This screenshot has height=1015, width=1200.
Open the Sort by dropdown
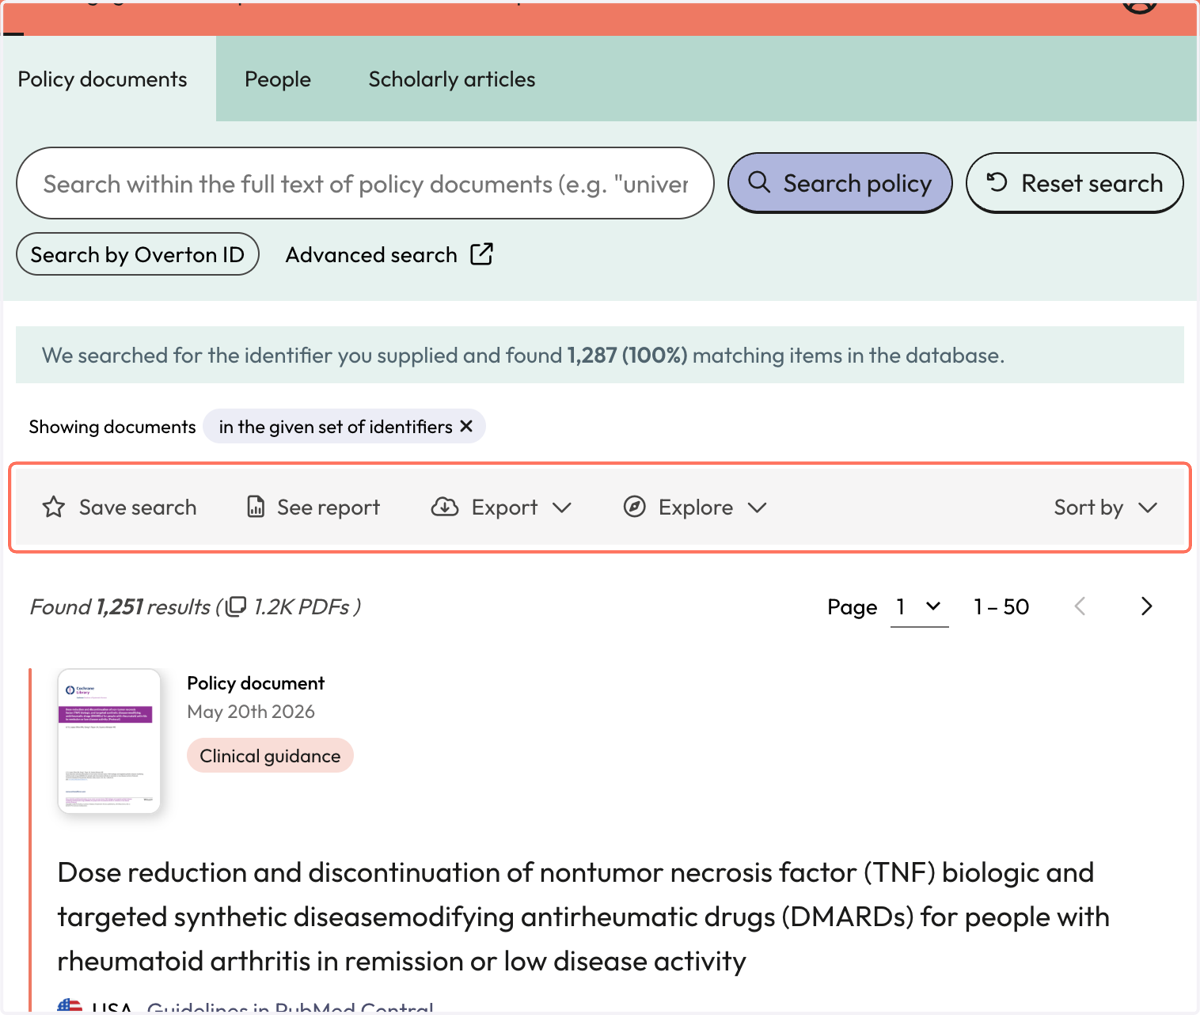tap(1105, 507)
